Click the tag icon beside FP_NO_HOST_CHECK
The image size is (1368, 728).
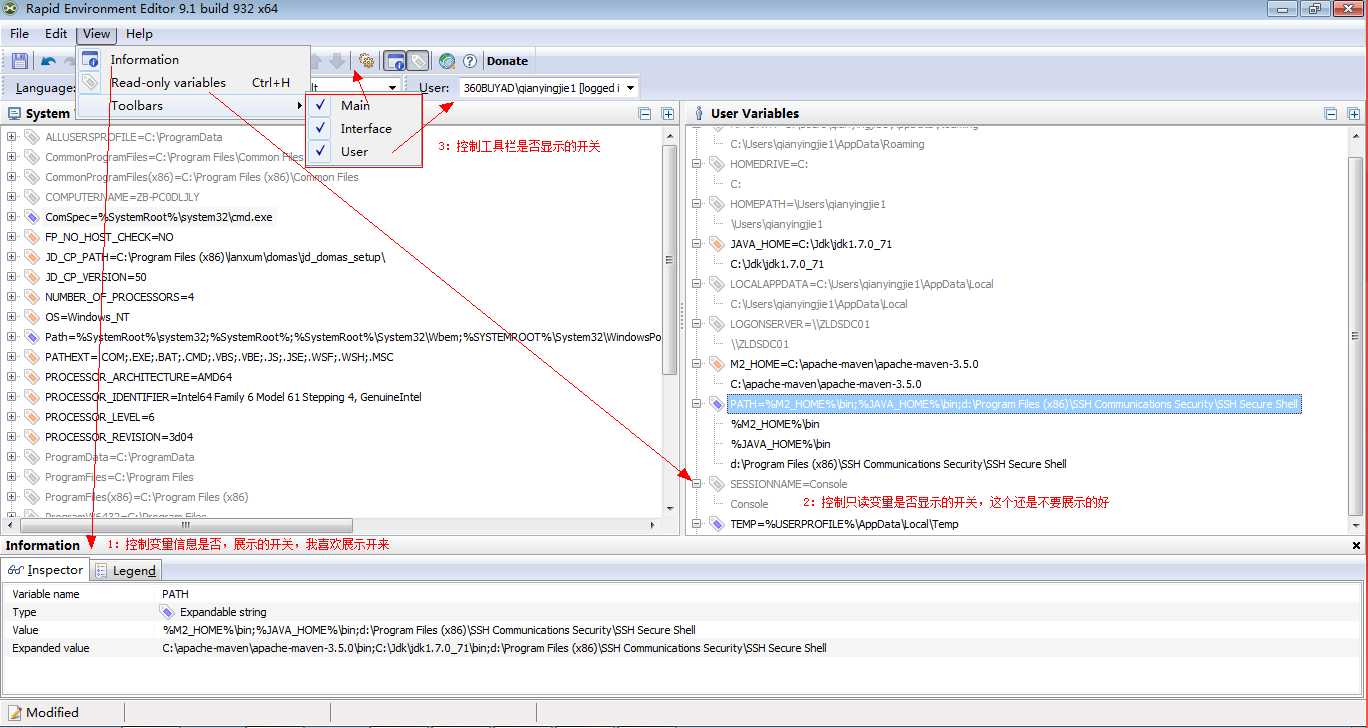point(32,237)
